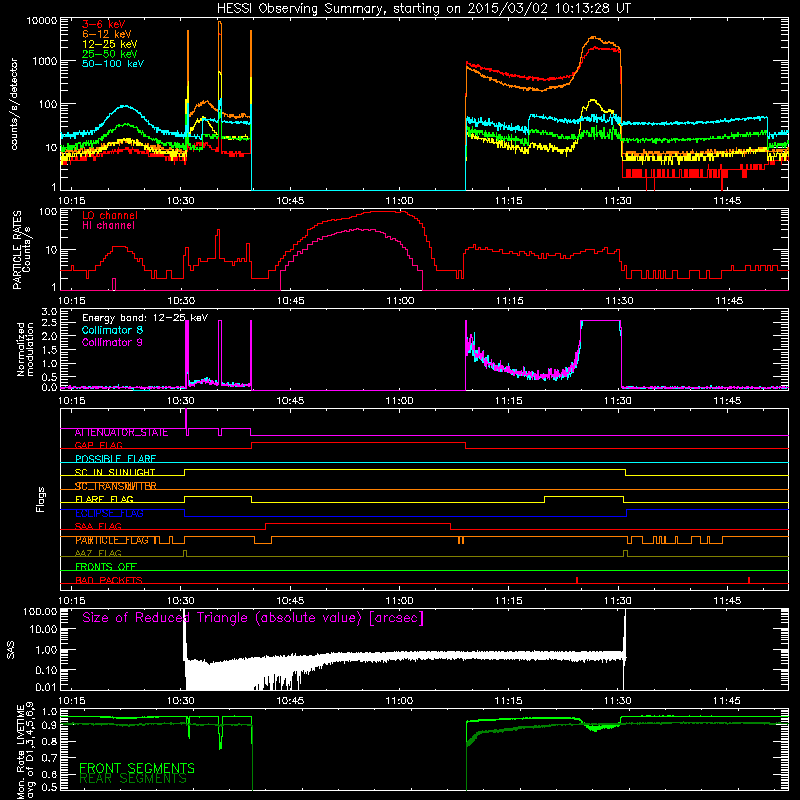This screenshot has width=800, height=800.
Task: Click the 11:30 tick under the flags panel
Action: 618,601
